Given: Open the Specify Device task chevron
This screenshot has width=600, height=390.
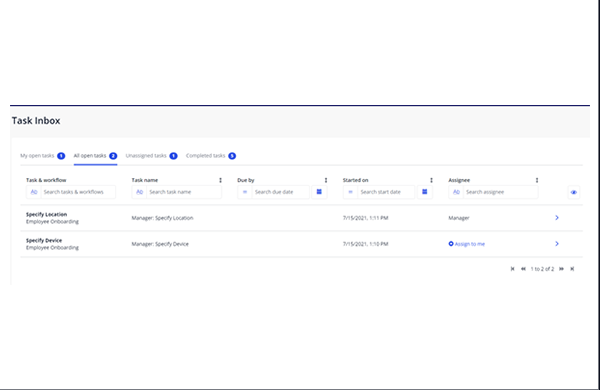Looking at the screenshot, I should pyautogui.click(x=557, y=244).
